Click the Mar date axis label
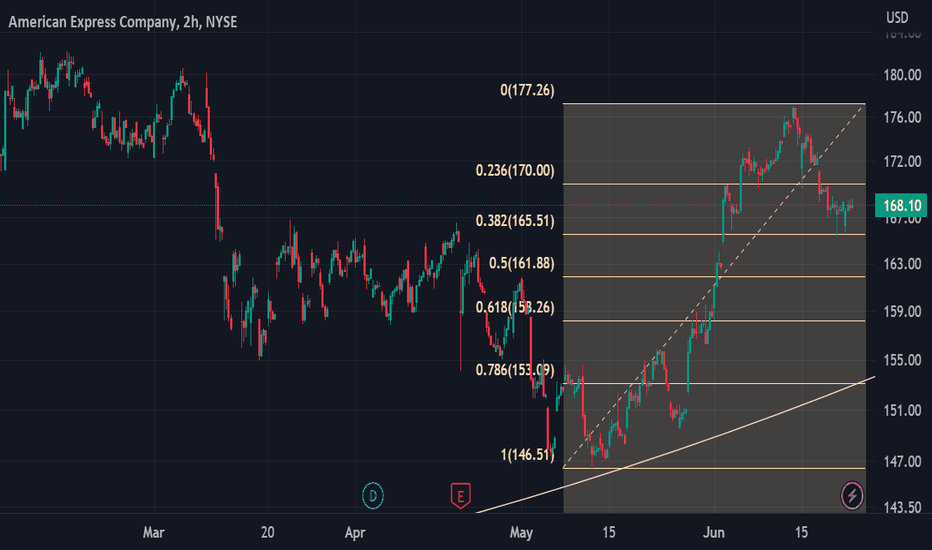The image size is (932, 550). point(153,532)
